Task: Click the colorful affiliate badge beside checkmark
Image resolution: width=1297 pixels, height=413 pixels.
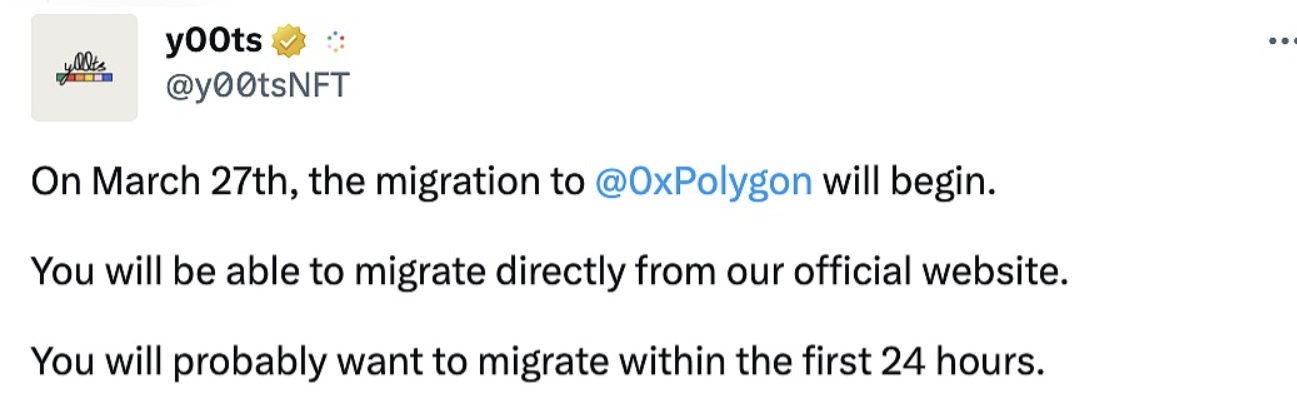Action: (x=335, y=42)
